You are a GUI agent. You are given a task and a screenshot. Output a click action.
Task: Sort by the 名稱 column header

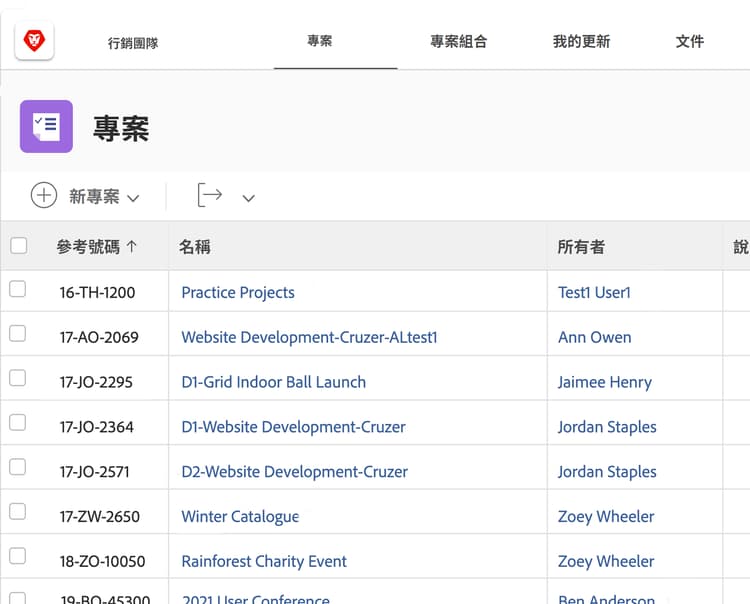(195, 247)
